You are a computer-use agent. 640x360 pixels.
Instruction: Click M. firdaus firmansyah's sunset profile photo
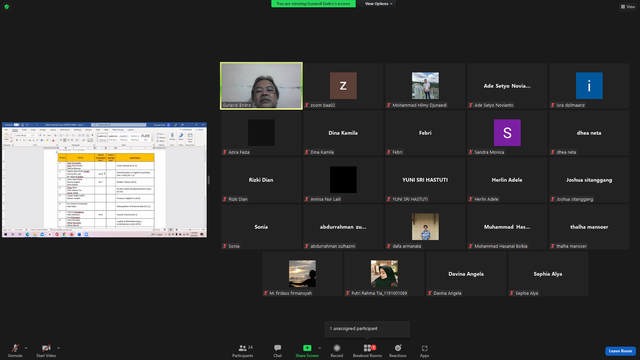302,273
